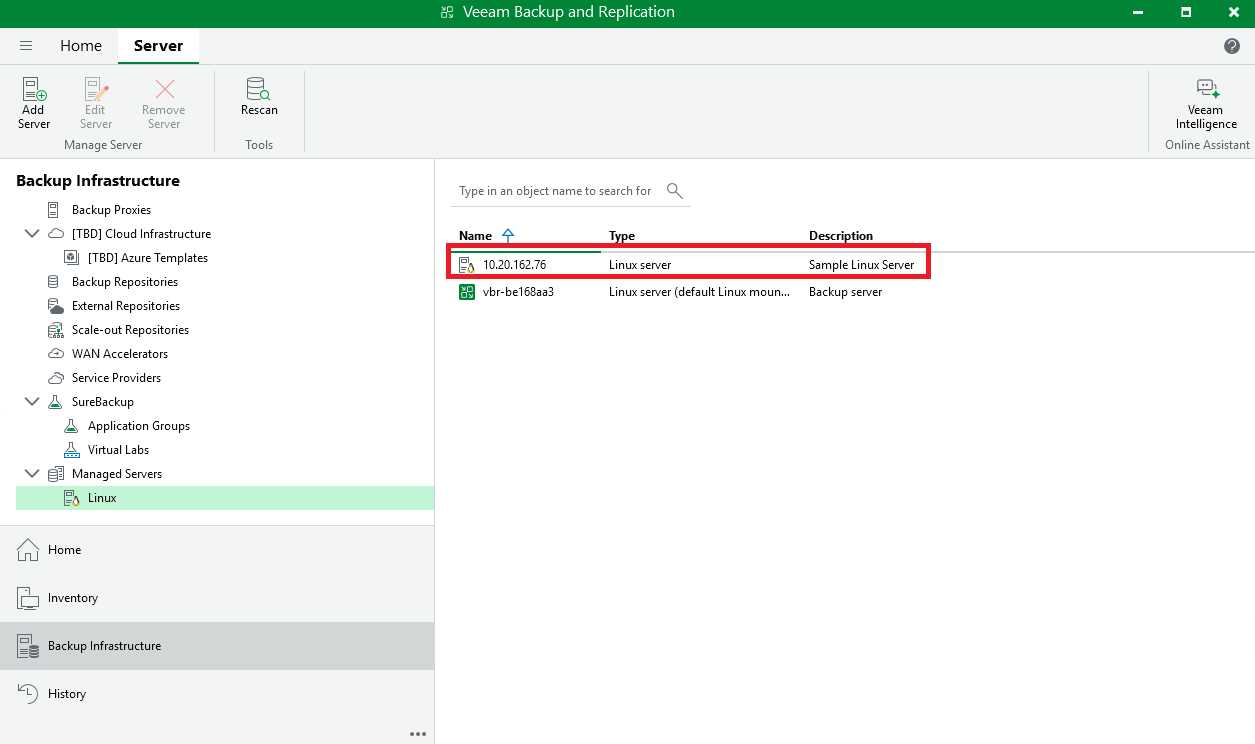Select the 10.20.162.76 server name
Image resolution: width=1255 pixels, height=744 pixels.
(x=514, y=265)
